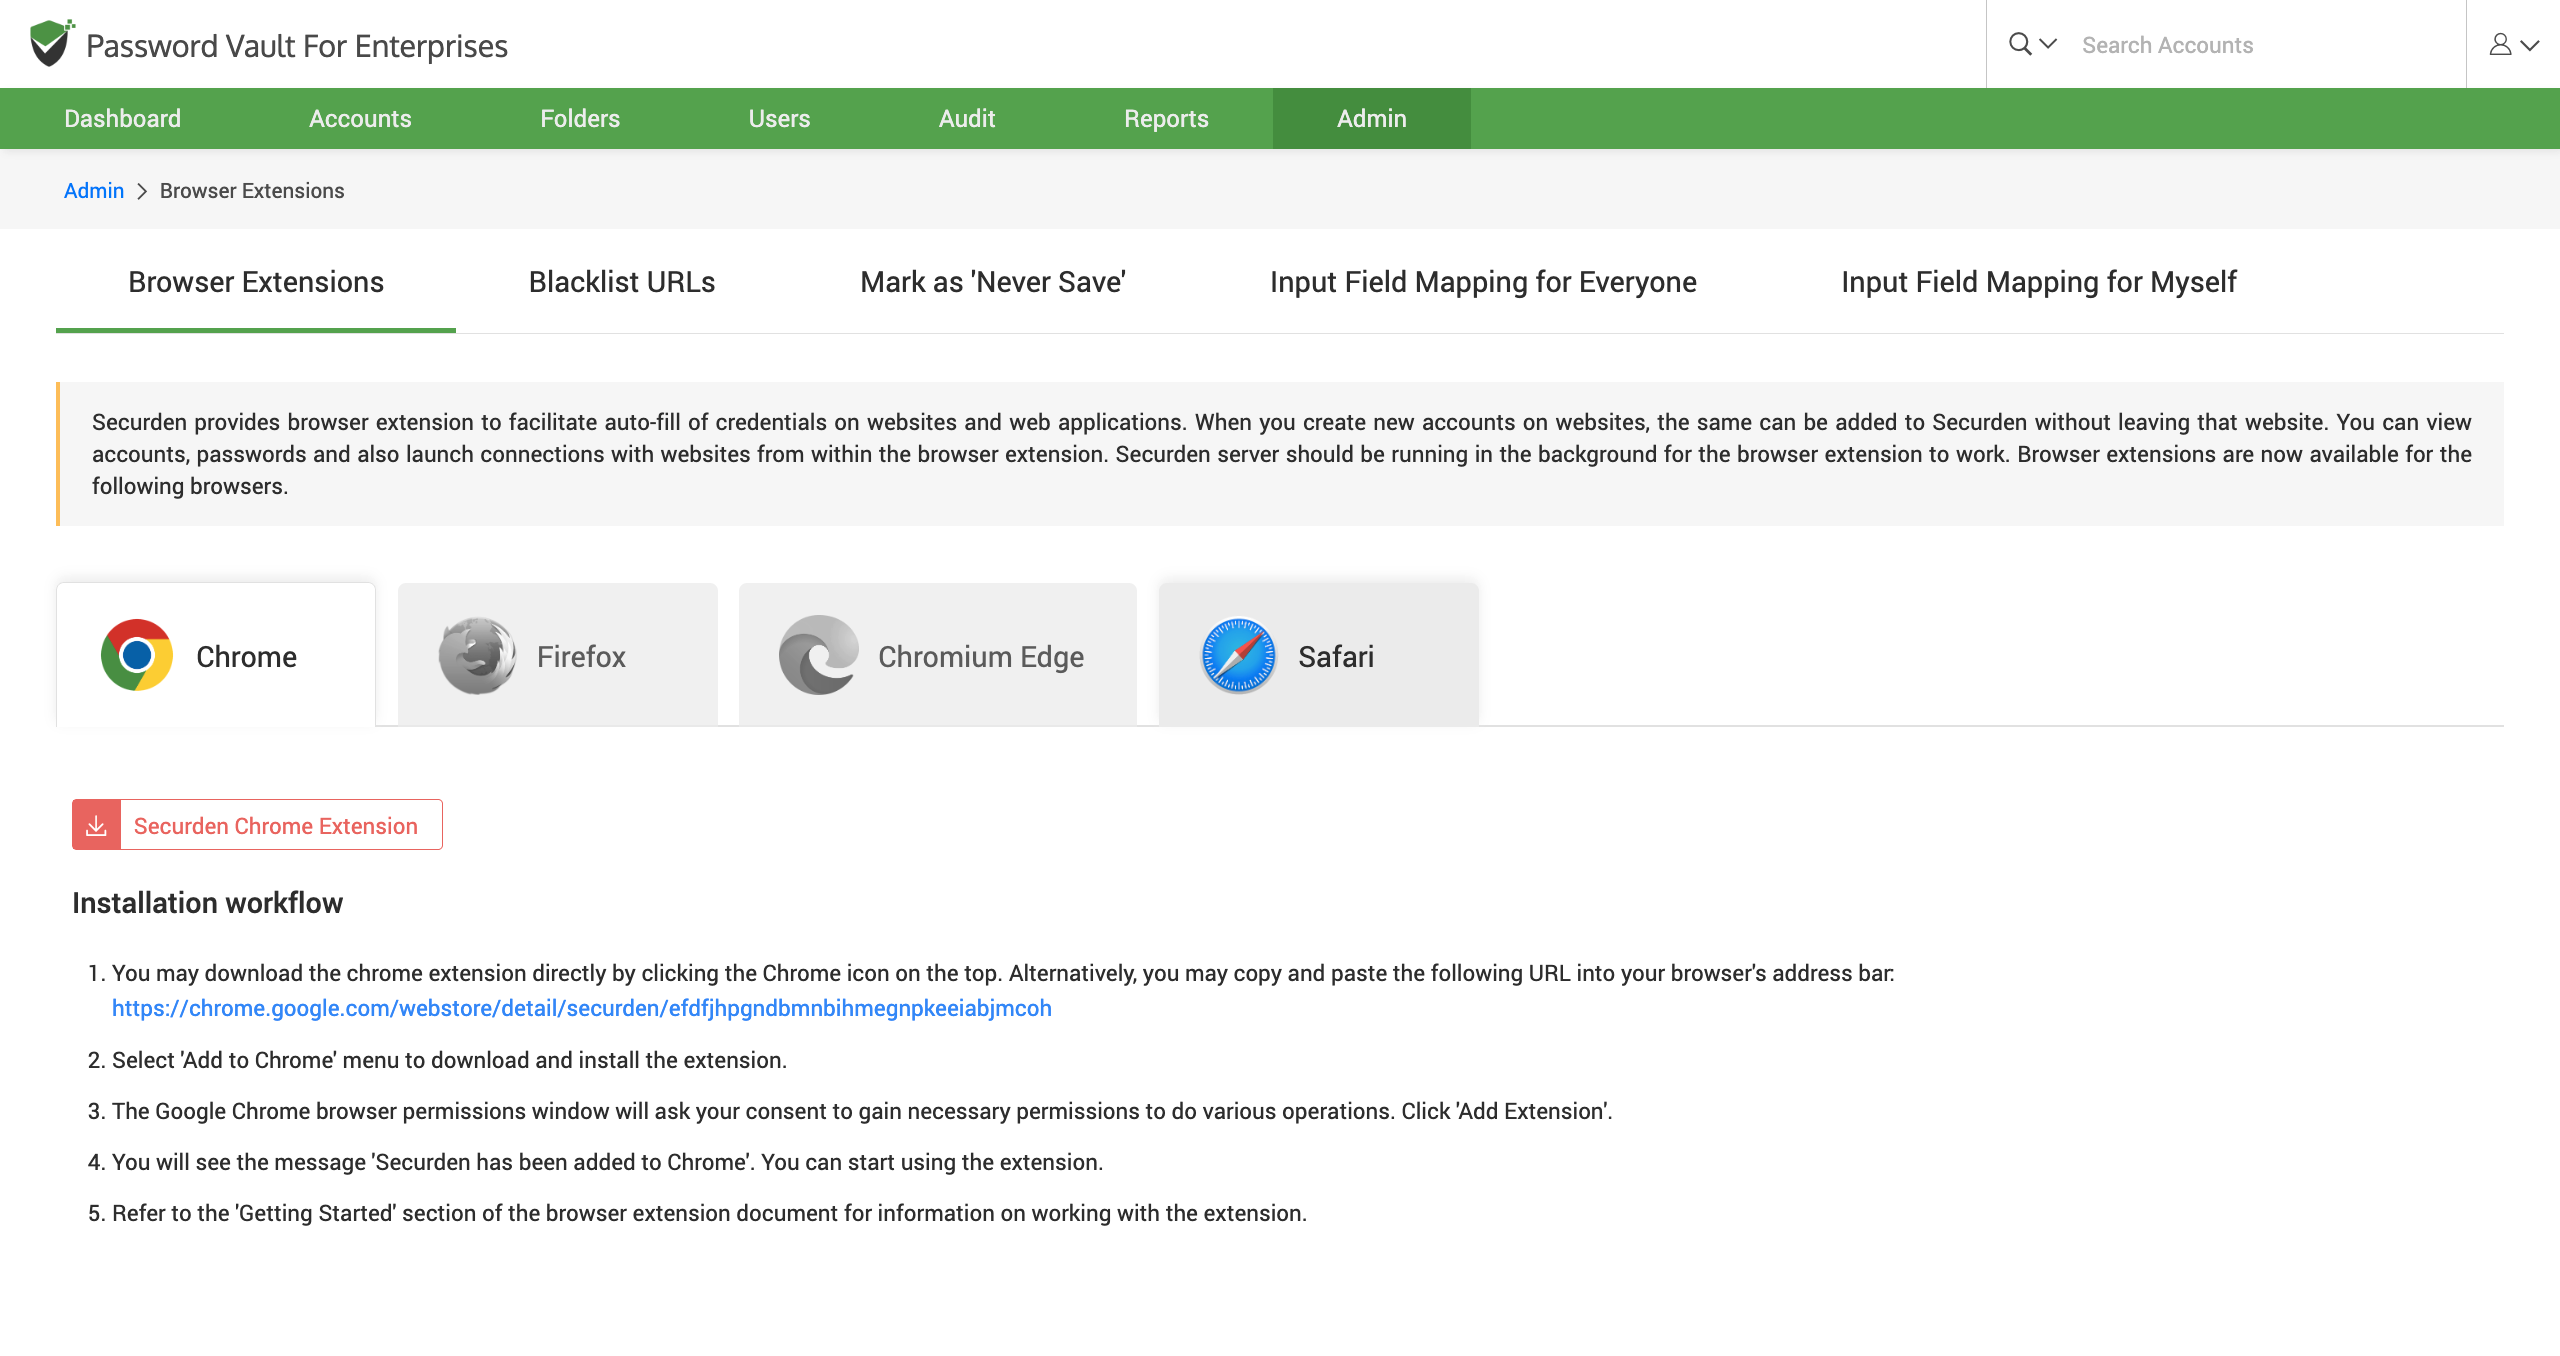Switch to Mark as 'Never Save' tab
This screenshot has width=2560, height=1356.
point(992,282)
